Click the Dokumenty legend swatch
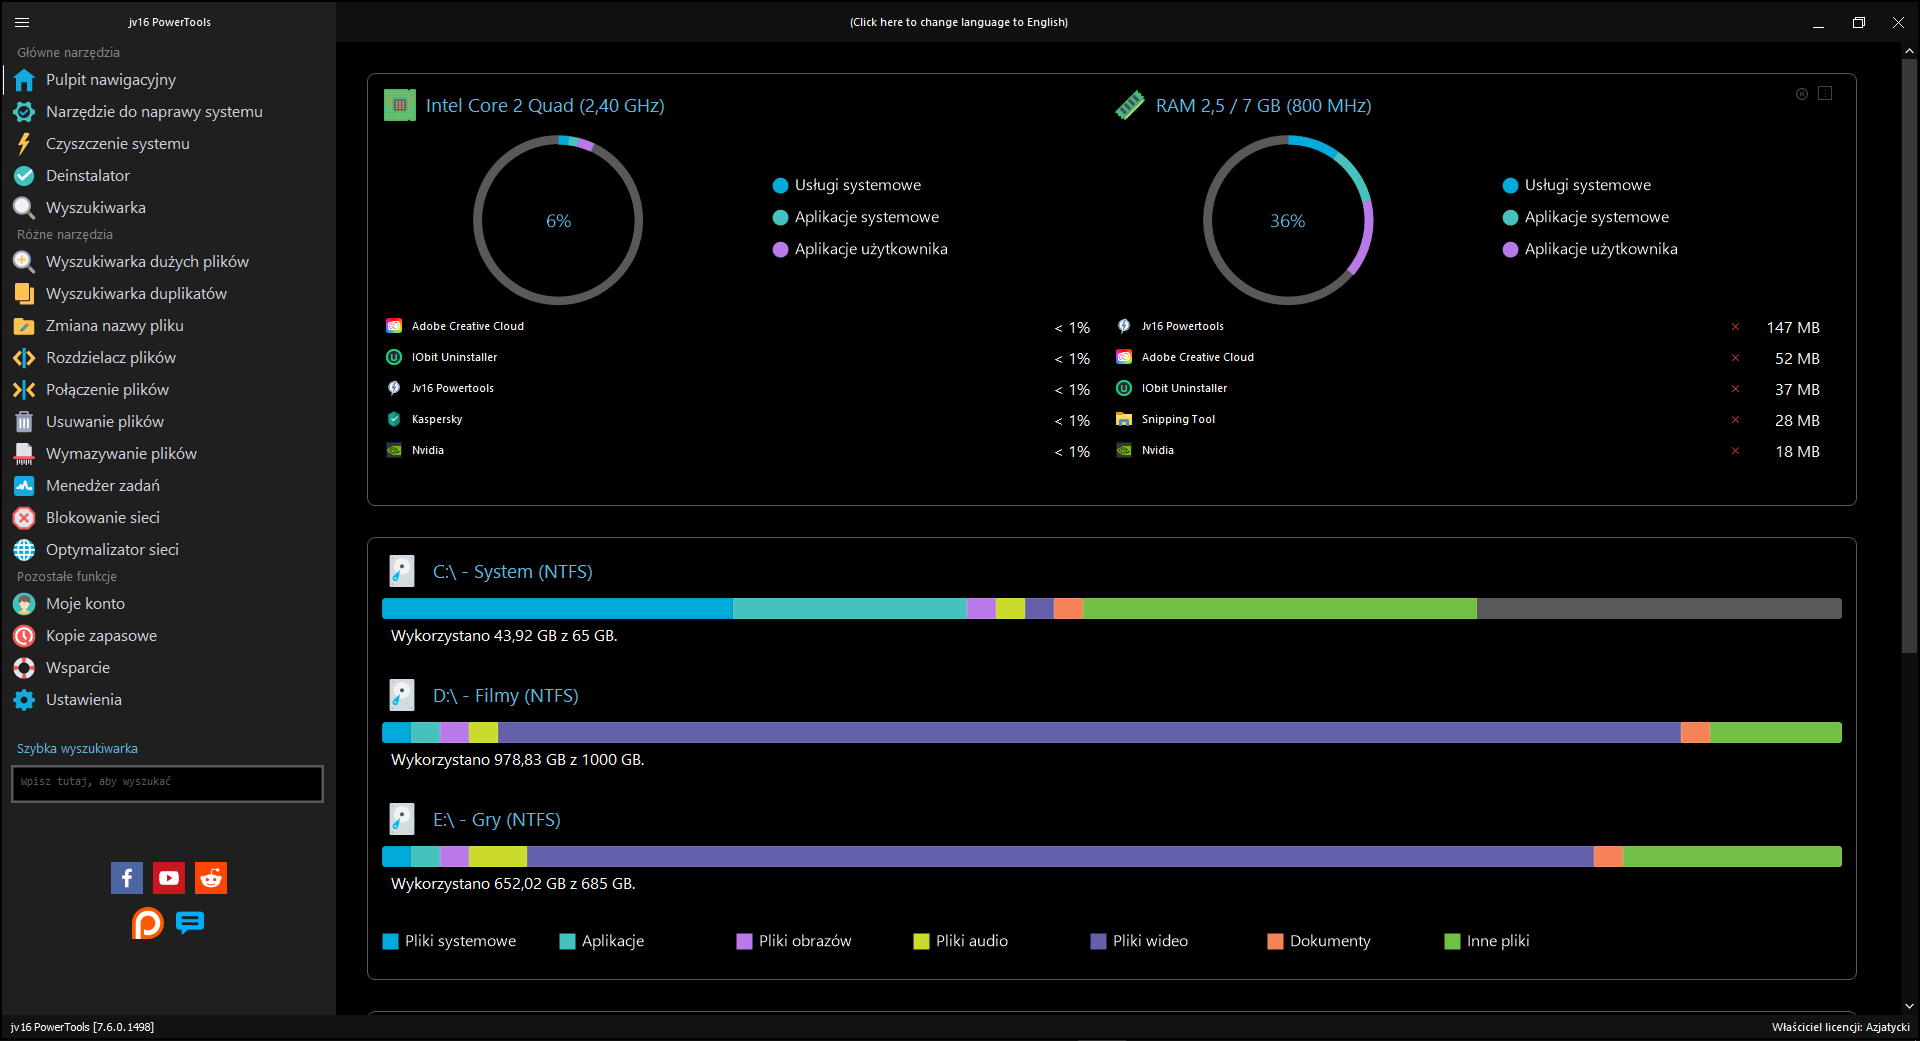Viewport: 1920px width, 1041px height. (x=1275, y=941)
